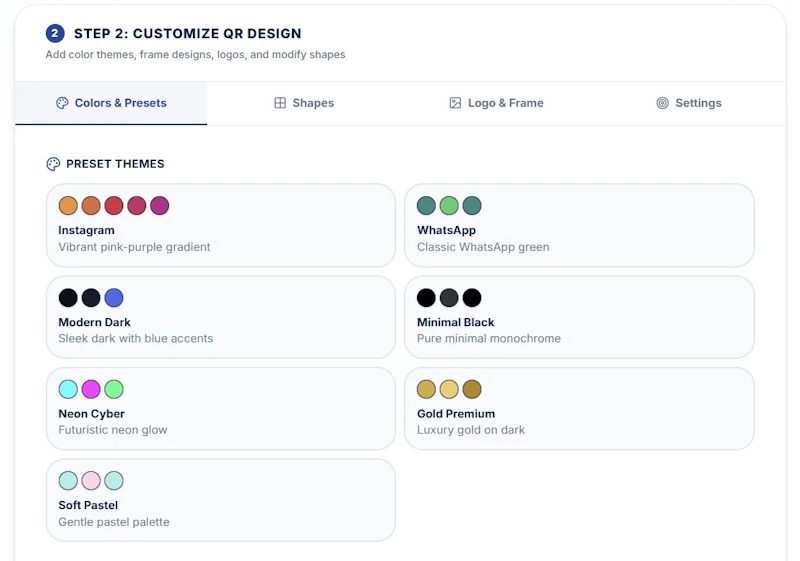This screenshot has width=800, height=561.
Task: Click the target icon beside Settings
Action: pyautogui.click(x=662, y=103)
